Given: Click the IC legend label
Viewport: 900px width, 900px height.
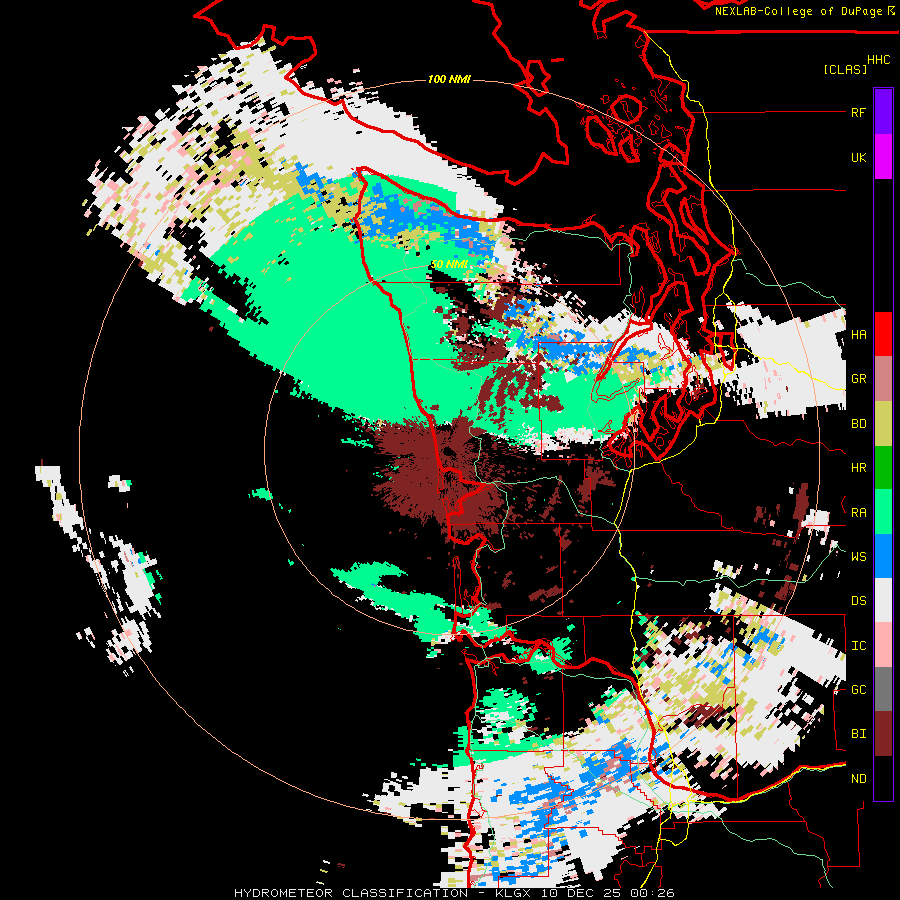Looking at the screenshot, I should 858,646.
